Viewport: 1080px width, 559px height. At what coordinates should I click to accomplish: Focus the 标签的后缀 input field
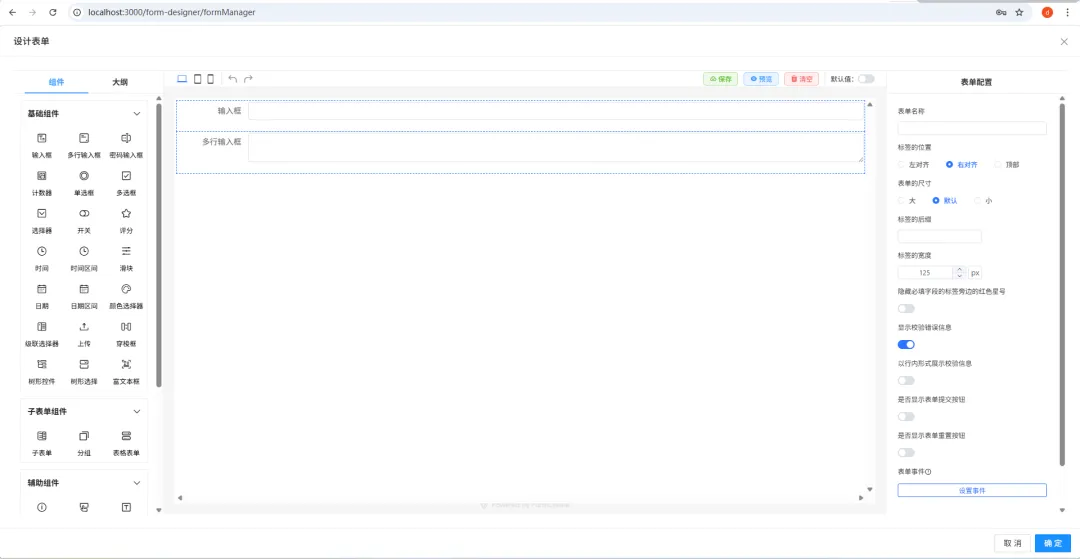(939, 237)
